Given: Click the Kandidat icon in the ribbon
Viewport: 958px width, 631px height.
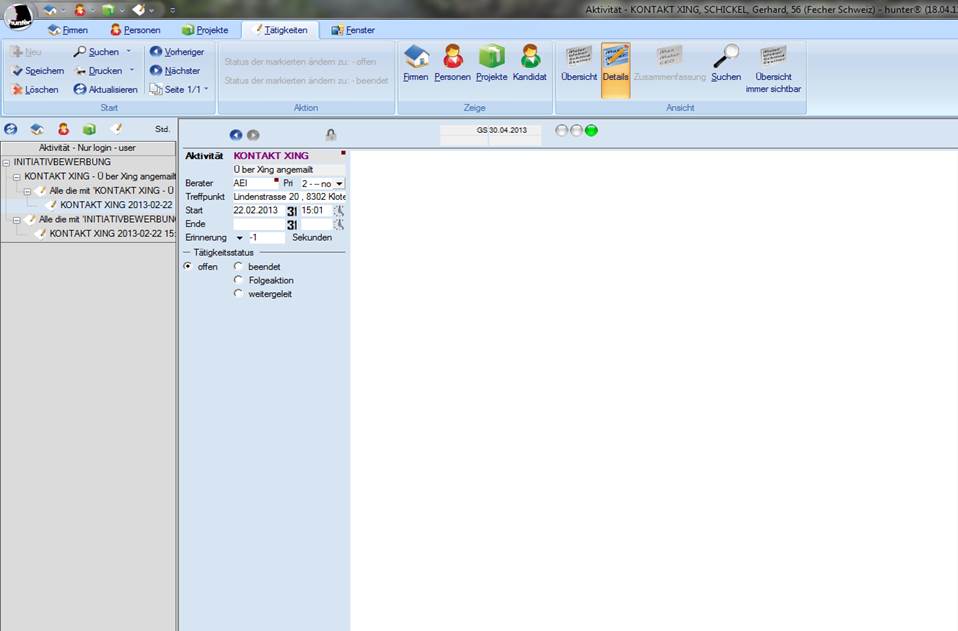Looking at the screenshot, I should pos(530,63).
